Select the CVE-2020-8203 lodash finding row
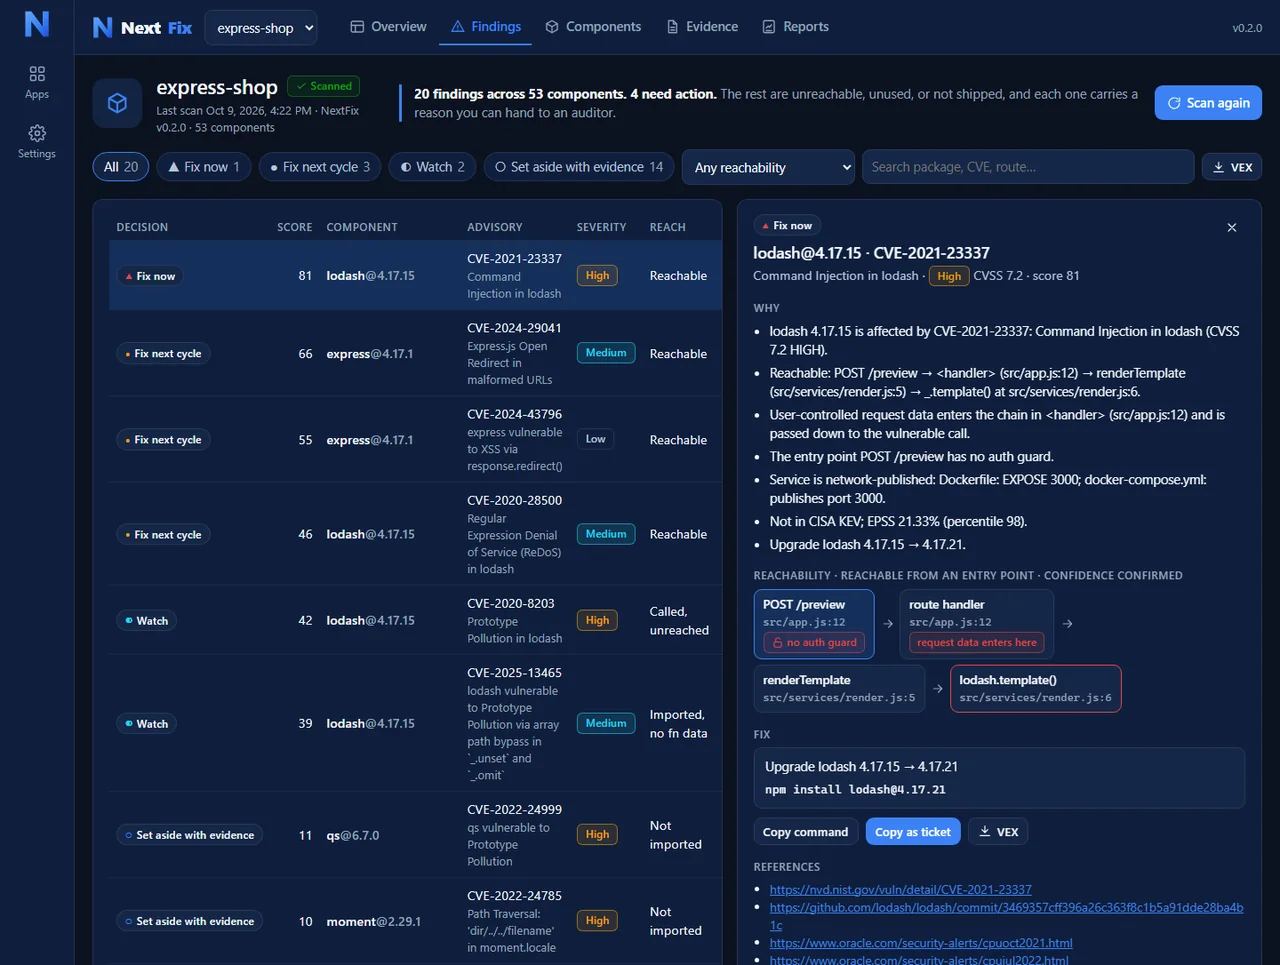1280x965 pixels. pos(415,620)
